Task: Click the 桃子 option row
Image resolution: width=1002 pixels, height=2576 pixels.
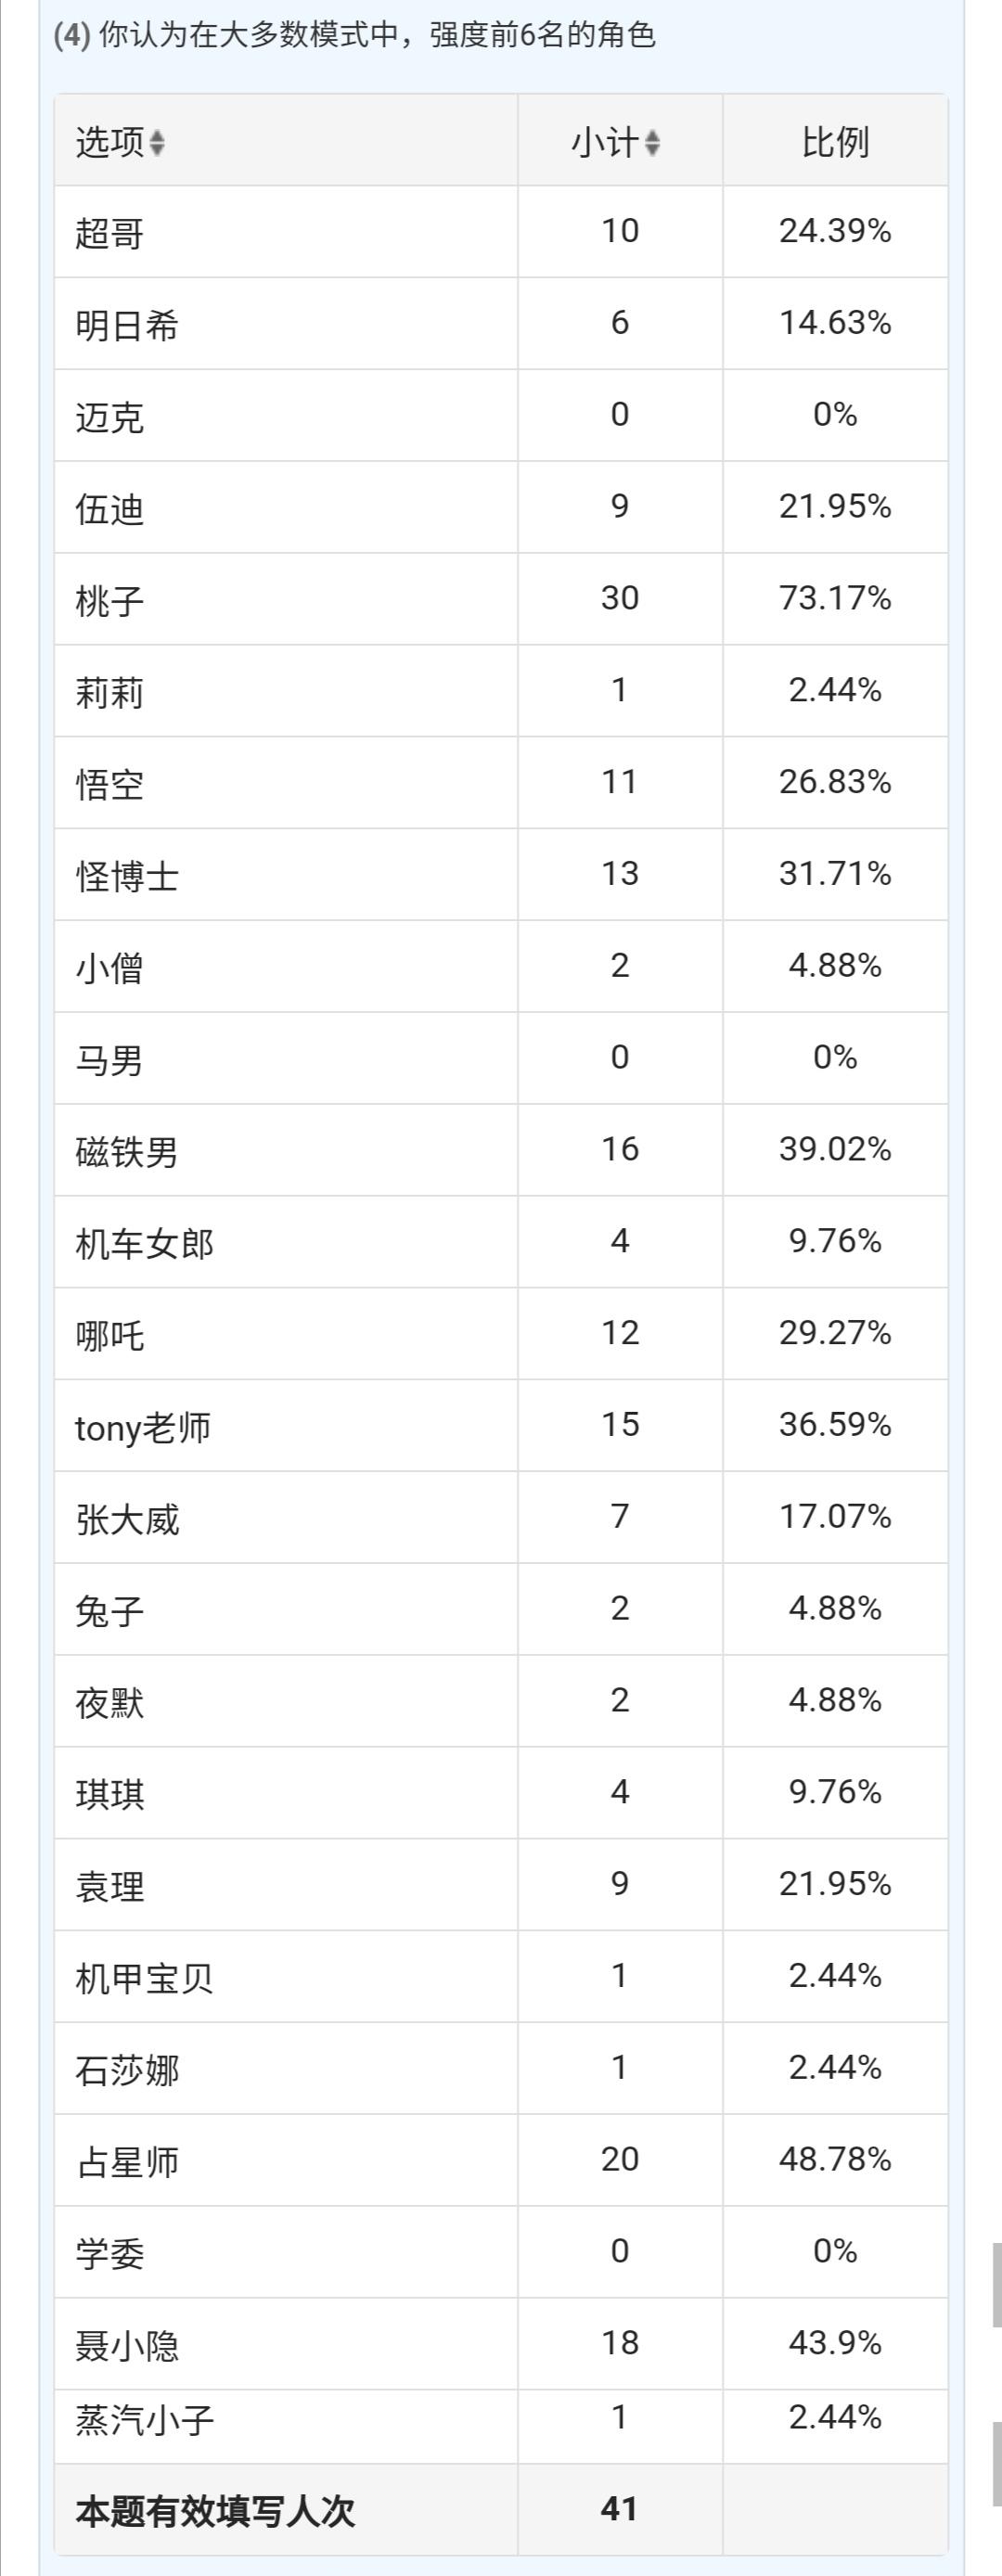Action: [501, 599]
